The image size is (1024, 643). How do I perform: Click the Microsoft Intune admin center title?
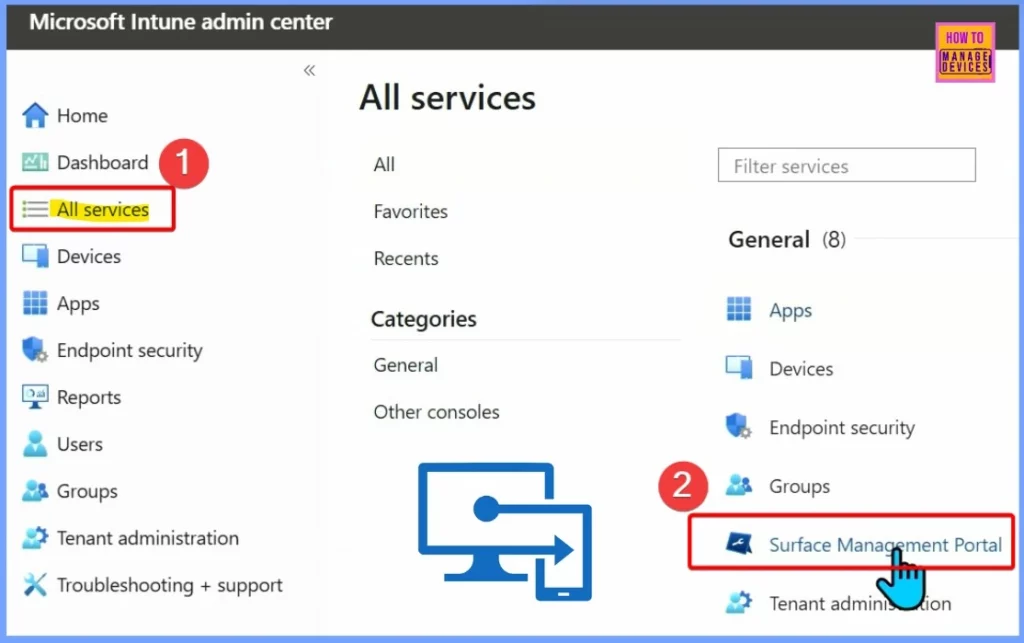[181, 22]
